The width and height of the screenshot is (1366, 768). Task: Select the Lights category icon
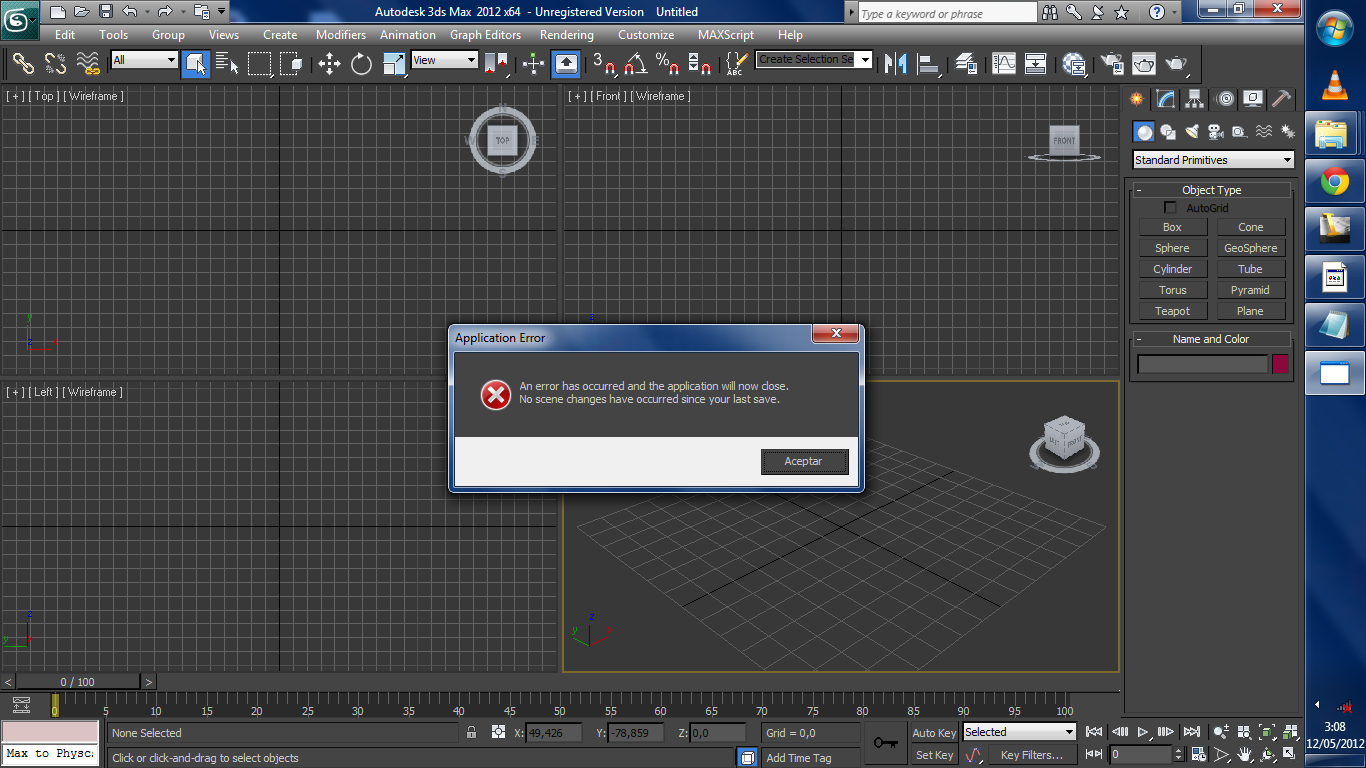tap(1191, 132)
